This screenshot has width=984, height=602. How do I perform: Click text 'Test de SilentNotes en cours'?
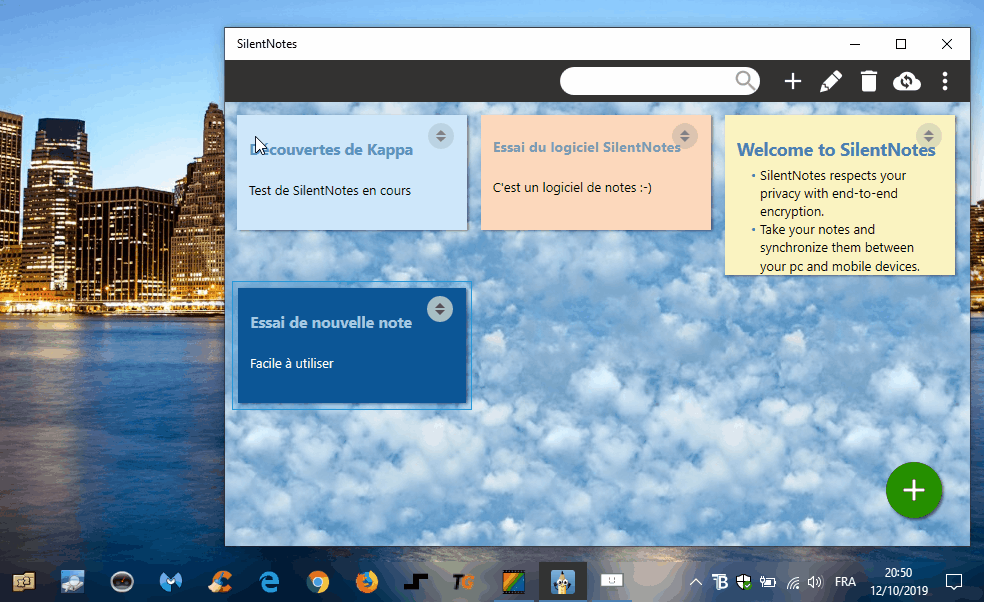(x=330, y=190)
